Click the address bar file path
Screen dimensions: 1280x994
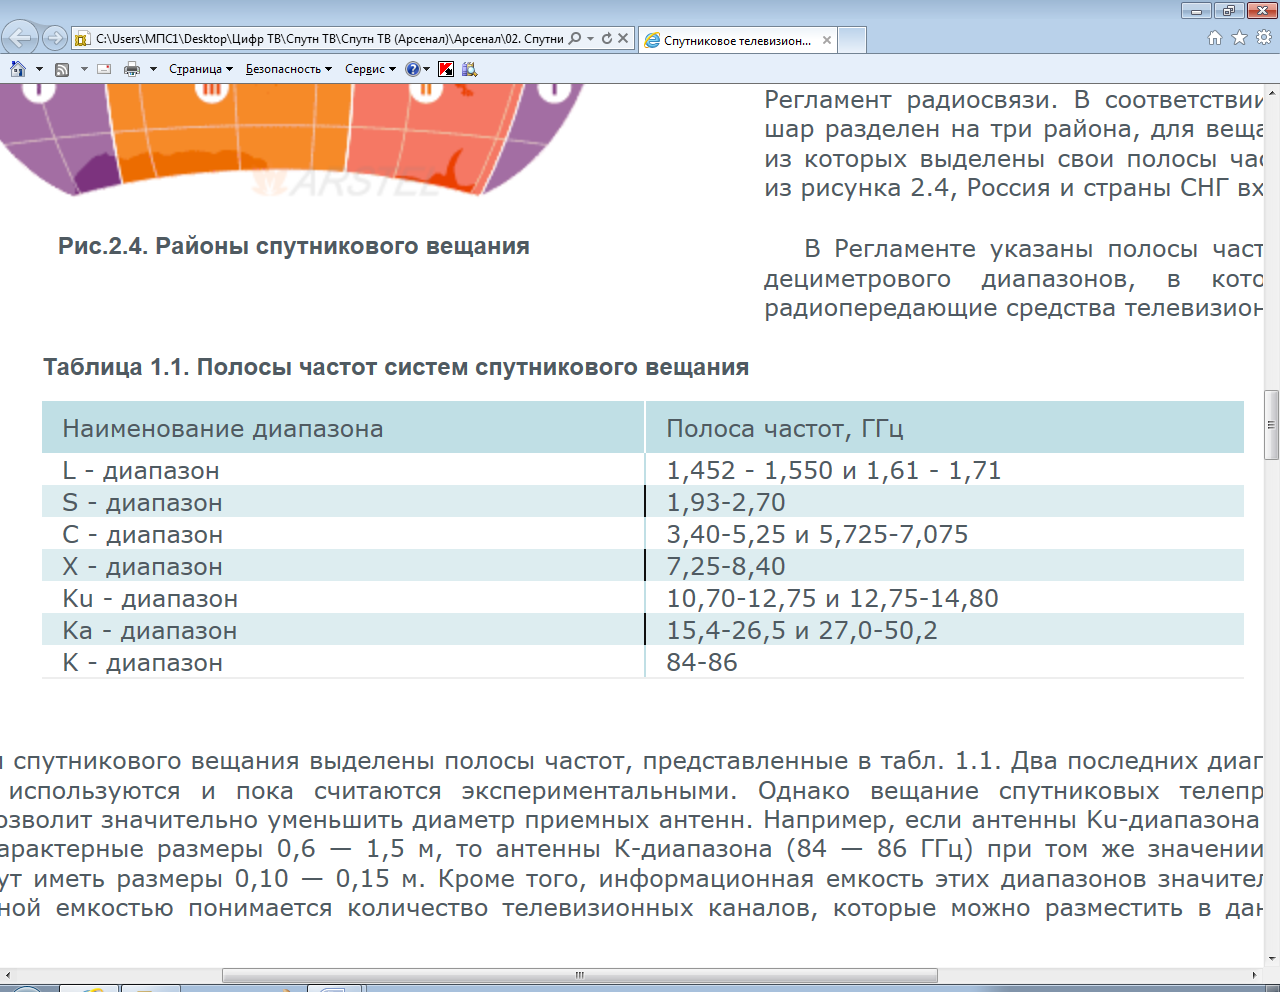click(330, 39)
